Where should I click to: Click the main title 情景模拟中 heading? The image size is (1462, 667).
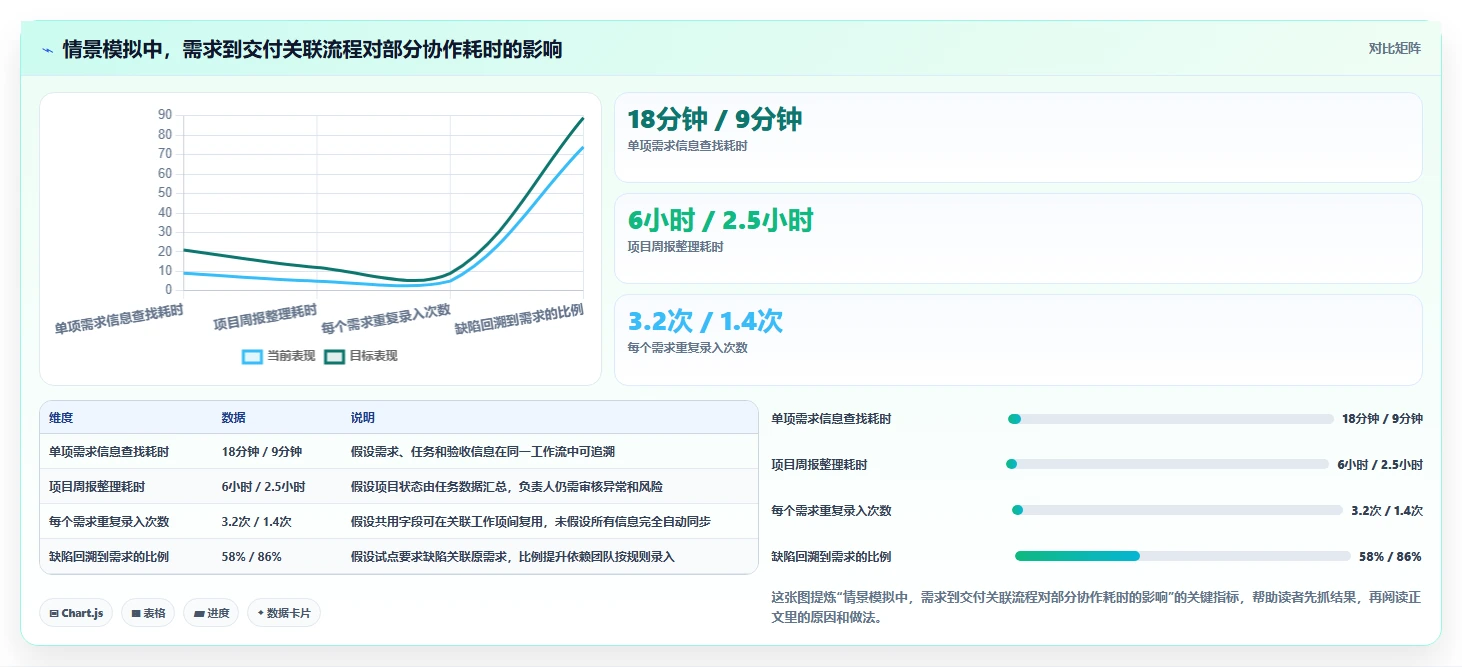(312, 49)
